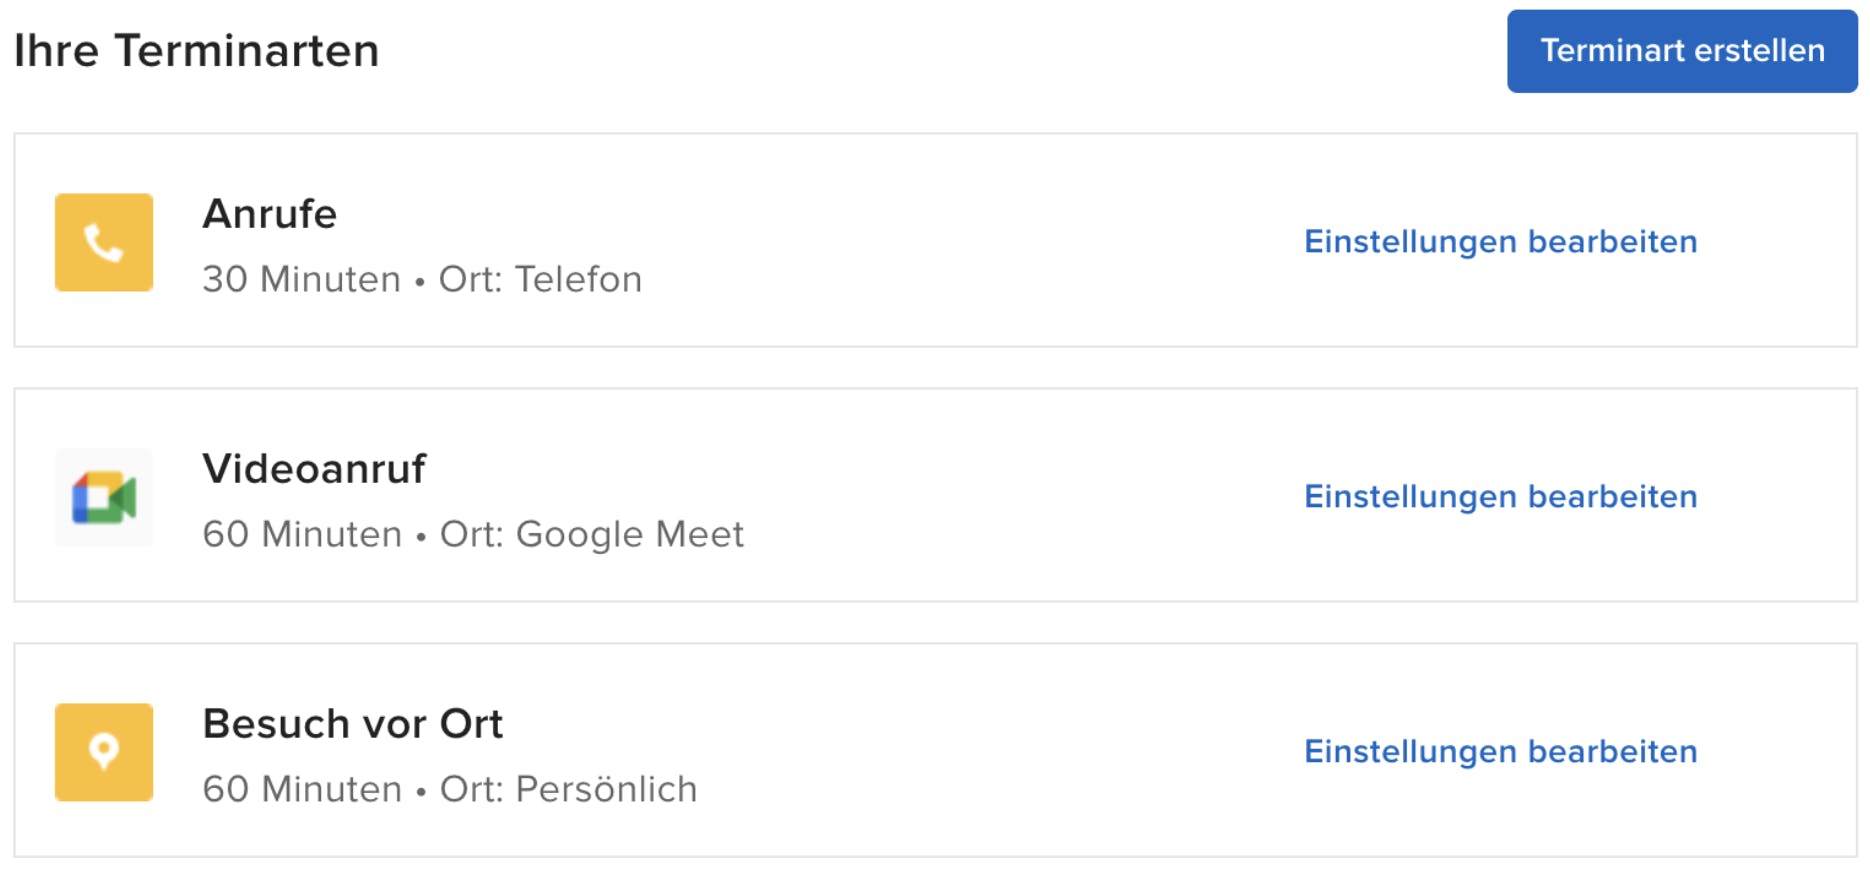
Task: Click the Ihre Terminarten heading
Action: click(196, 51)
